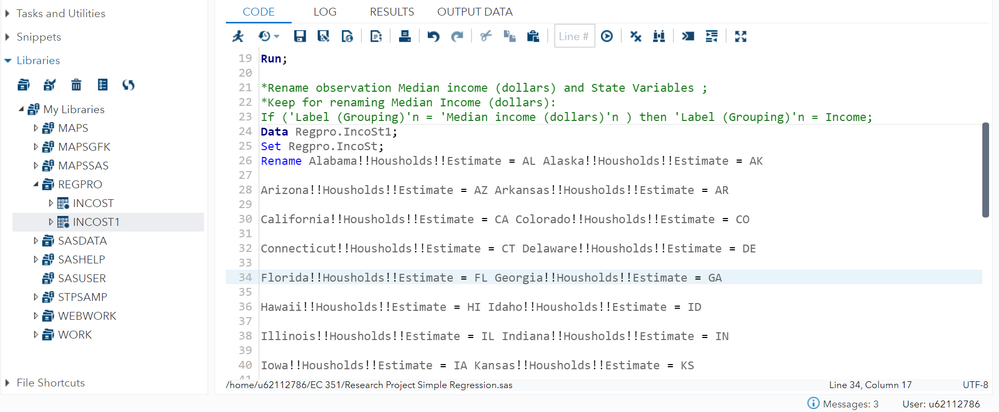Expand the MAPSGFK library
Image resolution: width=999 pixels, height=412 pixels.
pyautogui.click(x=36, y=147)
